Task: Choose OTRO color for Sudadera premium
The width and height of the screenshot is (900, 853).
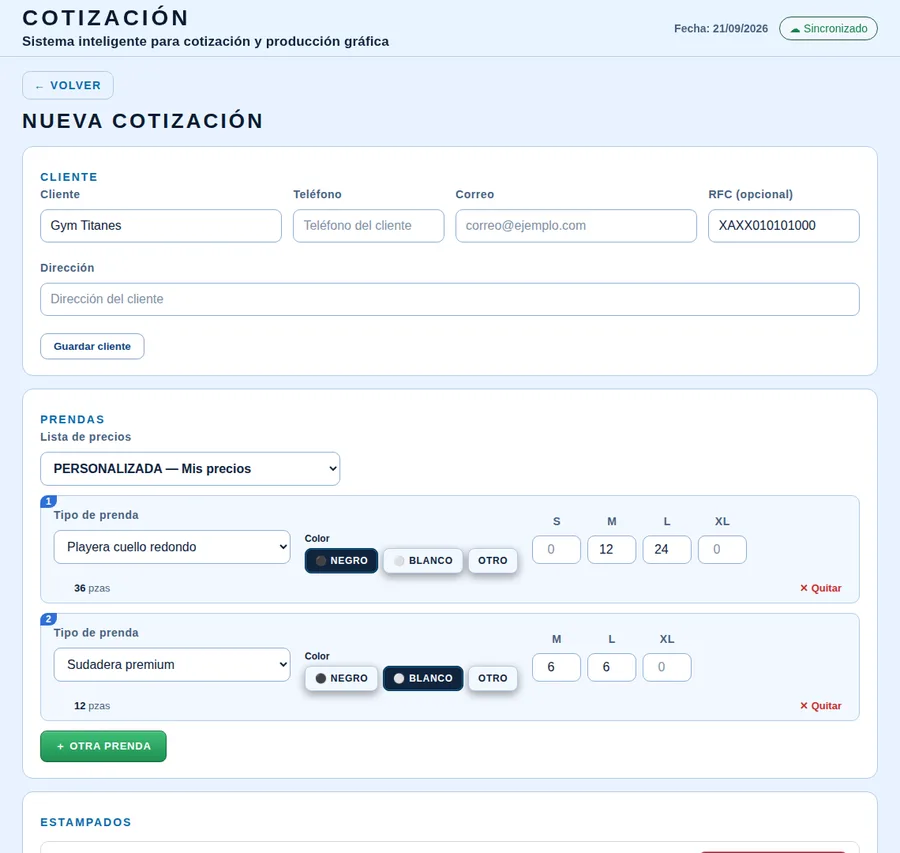Action: click(x=492, y=678)
